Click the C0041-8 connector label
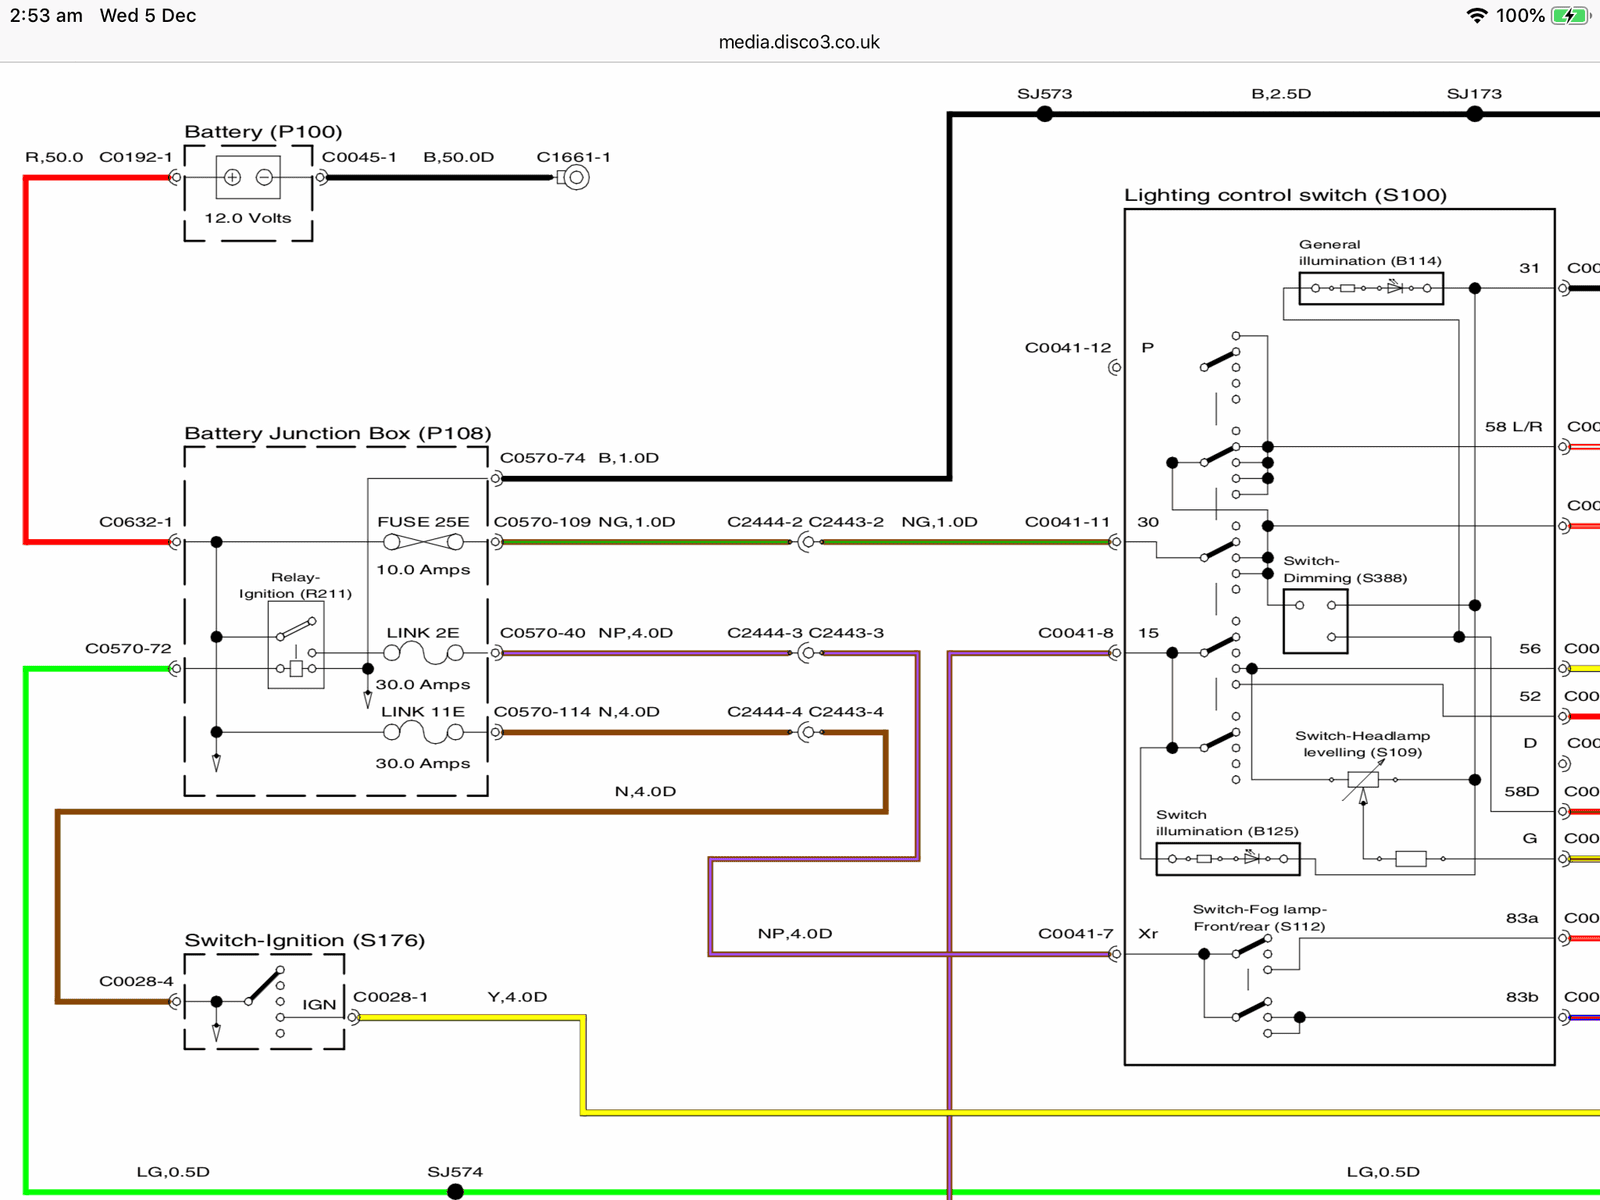This screenshot has width=1600, height=1200. click(1075, 633)
